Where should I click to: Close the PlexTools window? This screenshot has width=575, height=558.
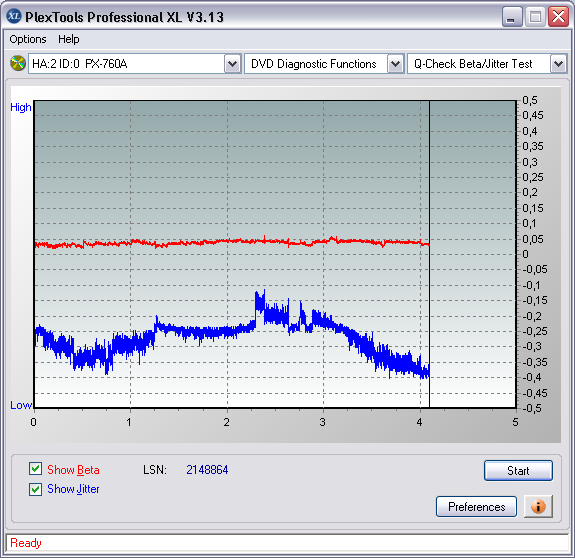tap(558, 16)
